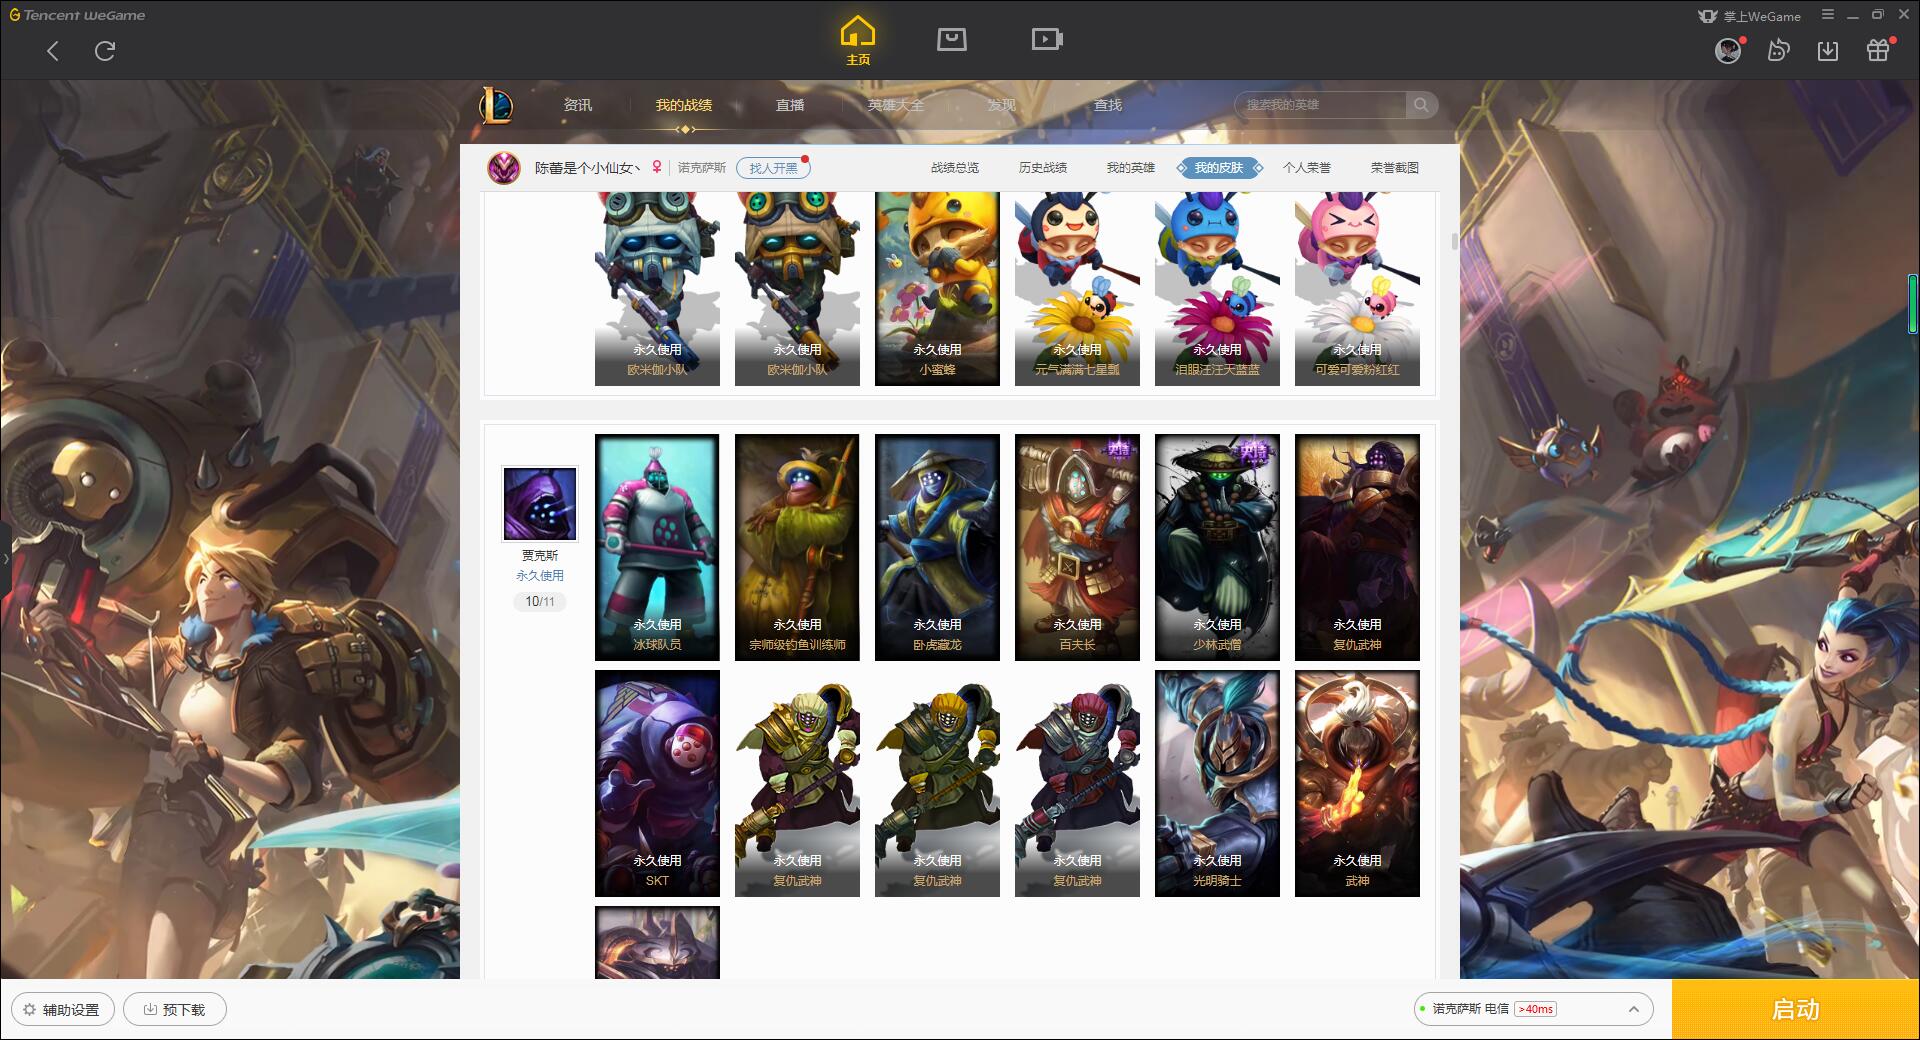Open the 历史战绩 sub-tab
This screenshot has height=1040, width=1920.
(1043, 168)
